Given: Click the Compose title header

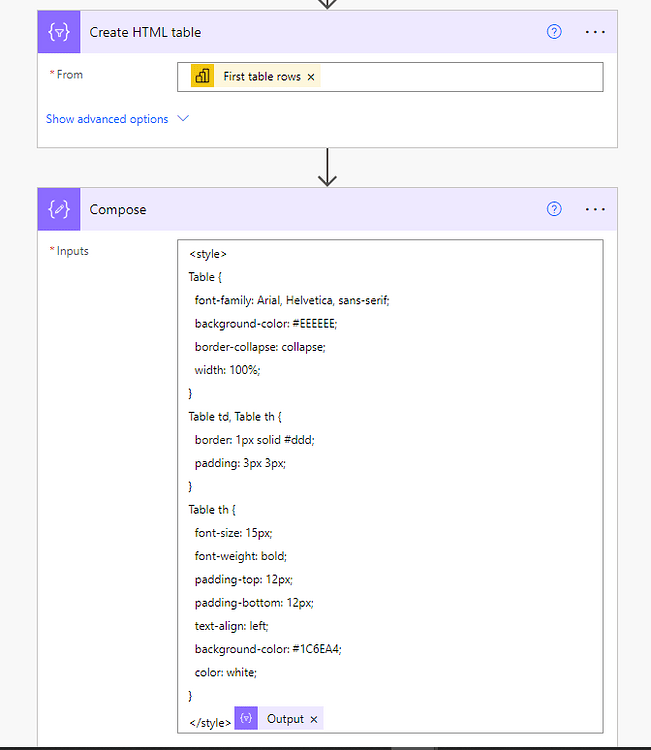Looking at the screenshot, I should pyautogui.click(x=118, y=210).
